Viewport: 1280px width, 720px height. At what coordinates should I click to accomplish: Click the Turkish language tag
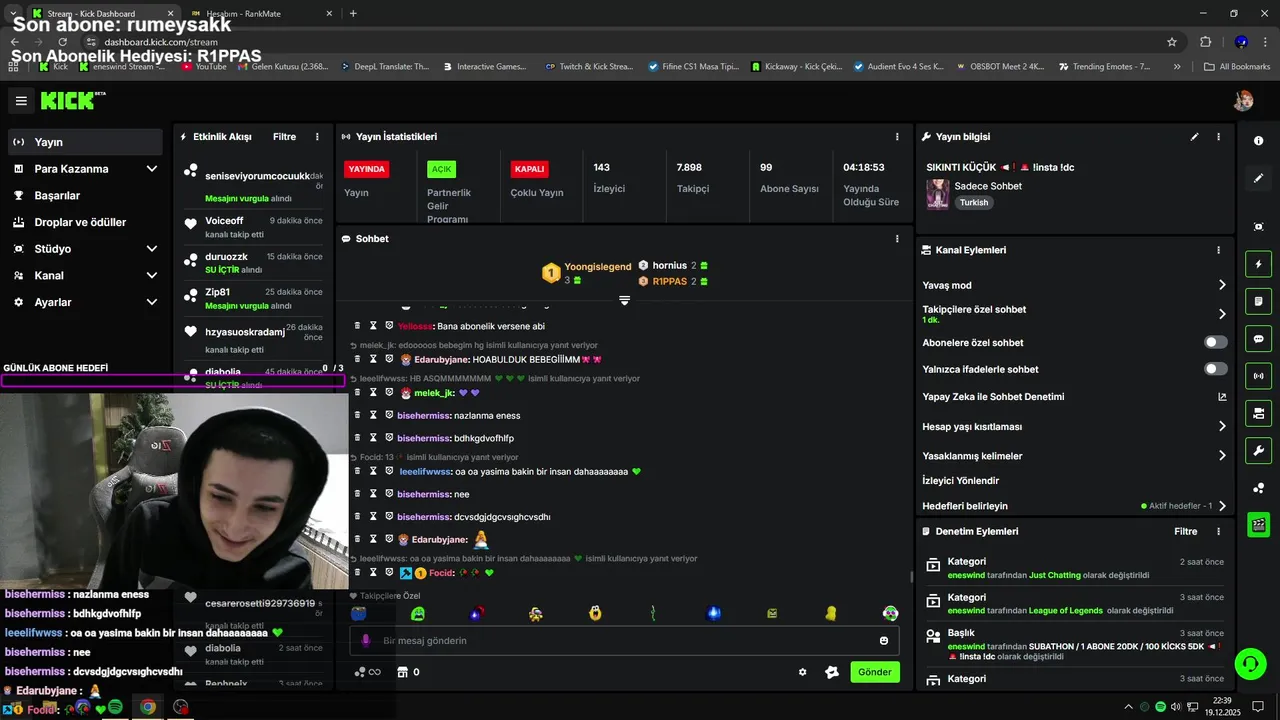point(974,202)
